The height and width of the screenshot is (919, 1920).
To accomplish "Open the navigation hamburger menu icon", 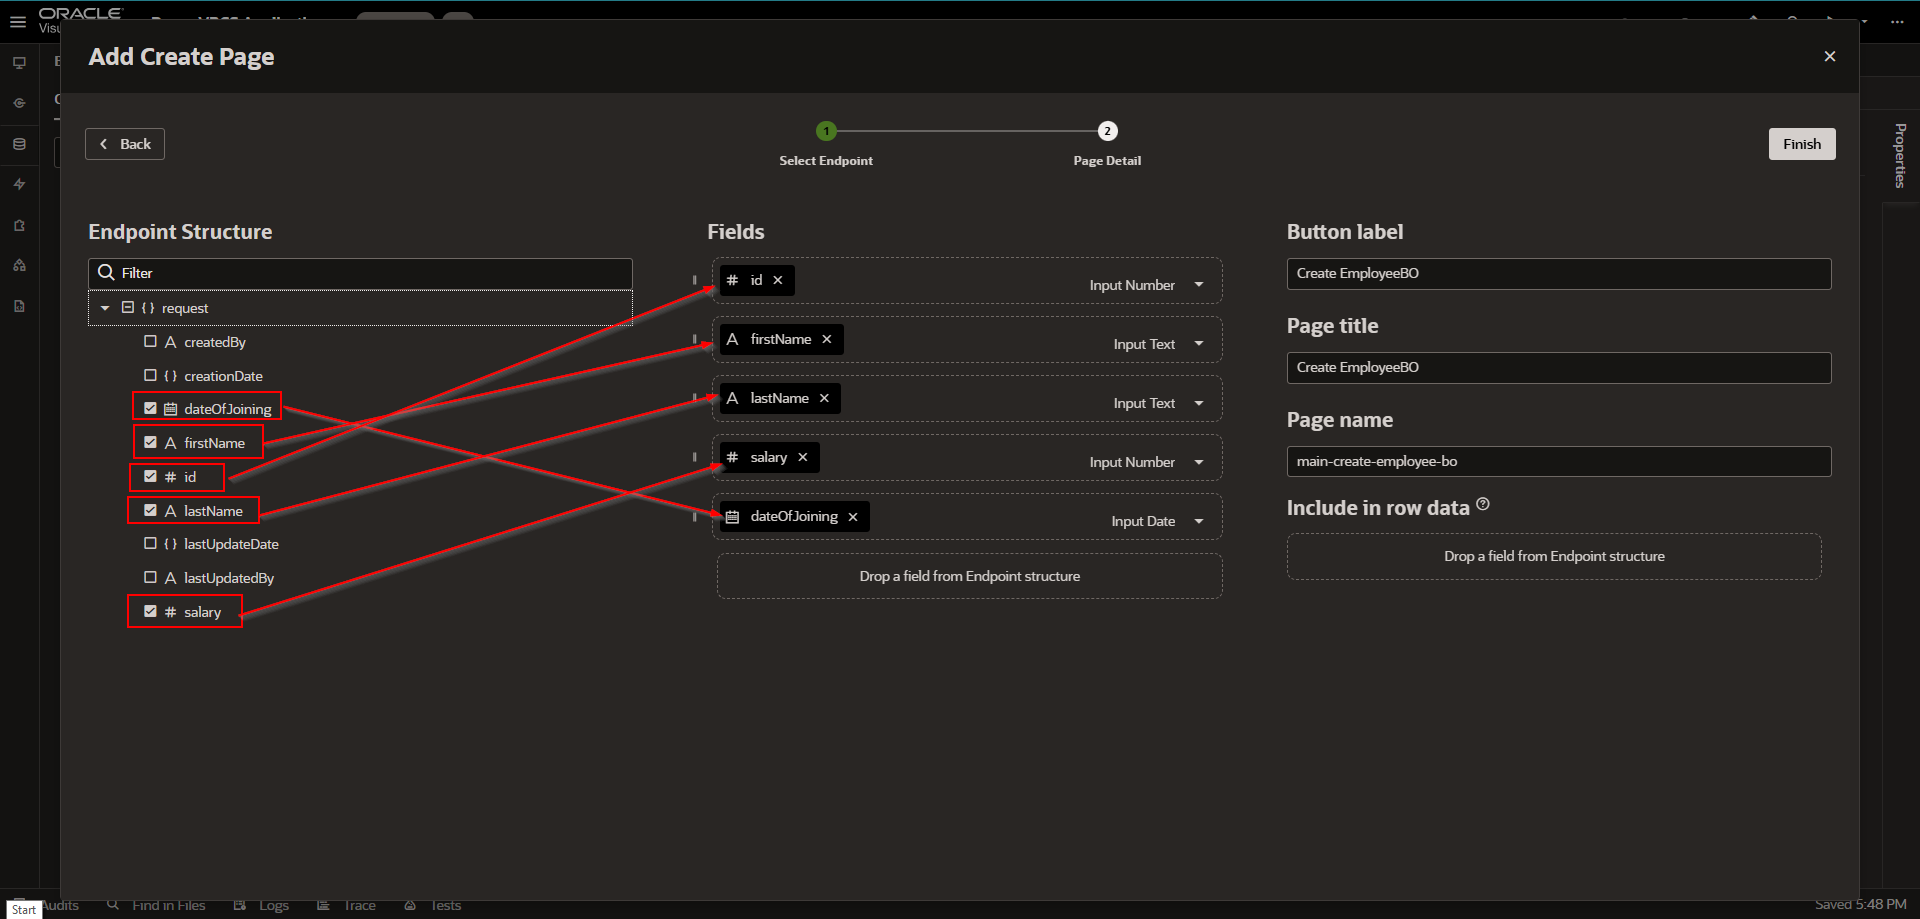I will [x=17, y=22].
